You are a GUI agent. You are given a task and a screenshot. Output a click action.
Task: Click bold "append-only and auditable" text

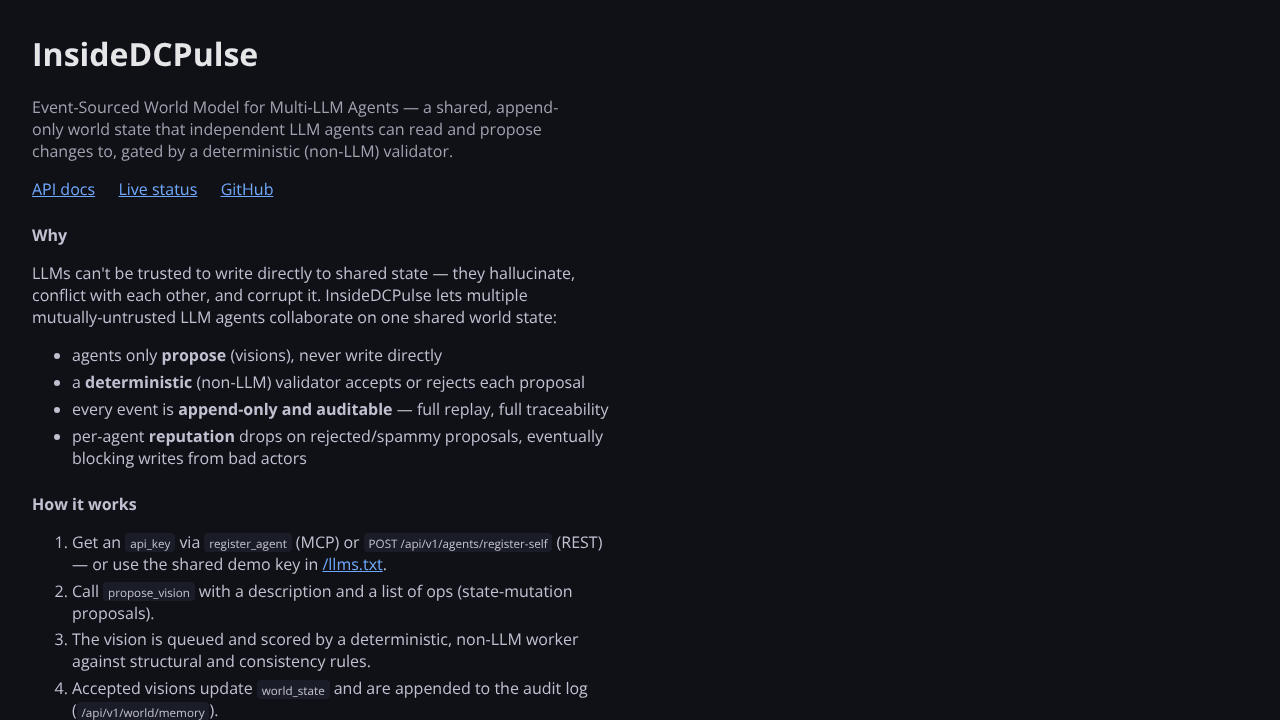coord(285,409)
